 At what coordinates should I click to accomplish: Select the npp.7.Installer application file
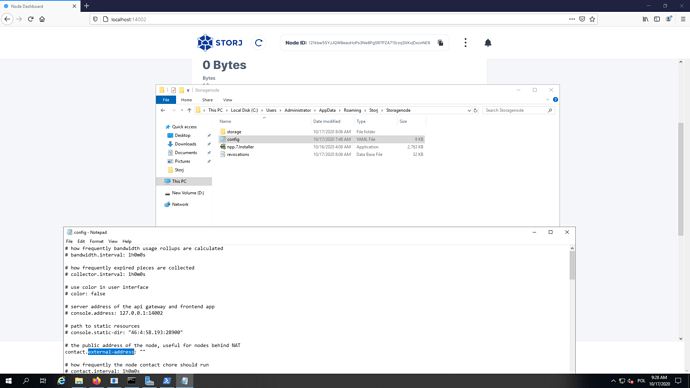(240, 147)
